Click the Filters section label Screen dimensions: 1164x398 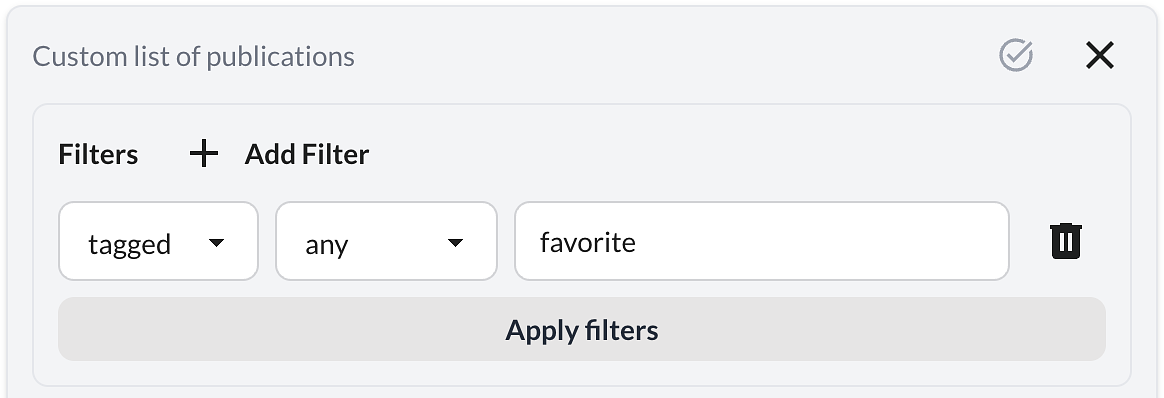coord(98,154)
